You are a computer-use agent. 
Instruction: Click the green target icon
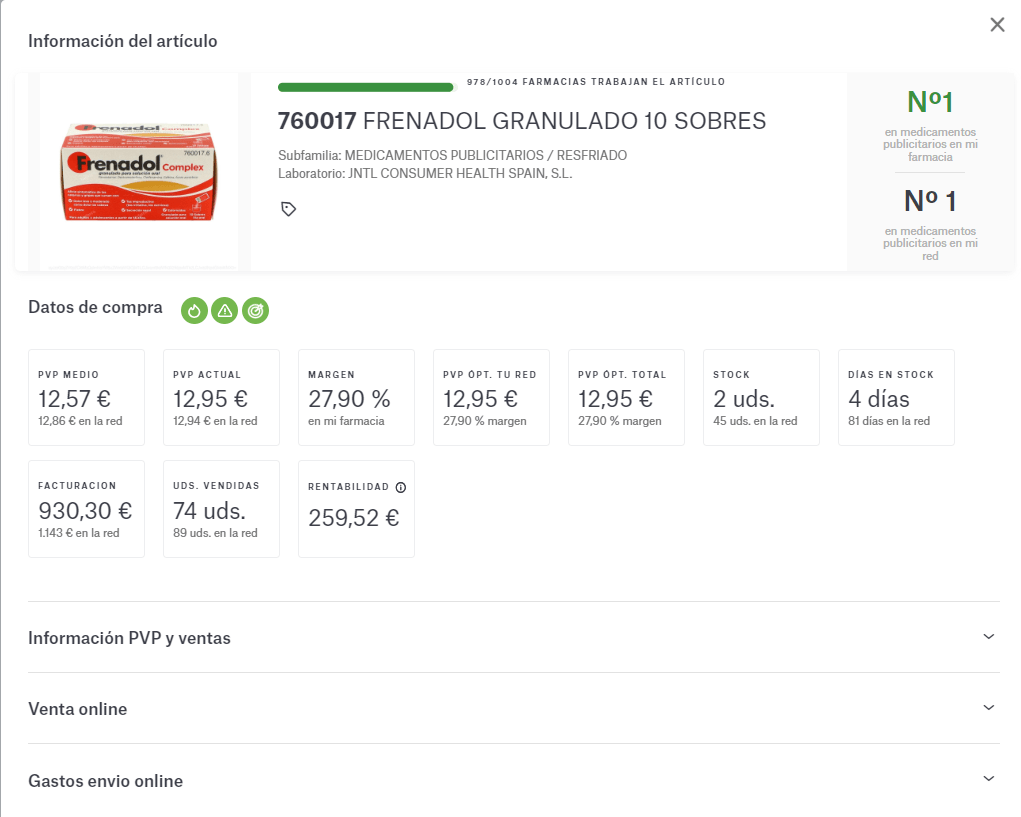(x=255, y=311)
